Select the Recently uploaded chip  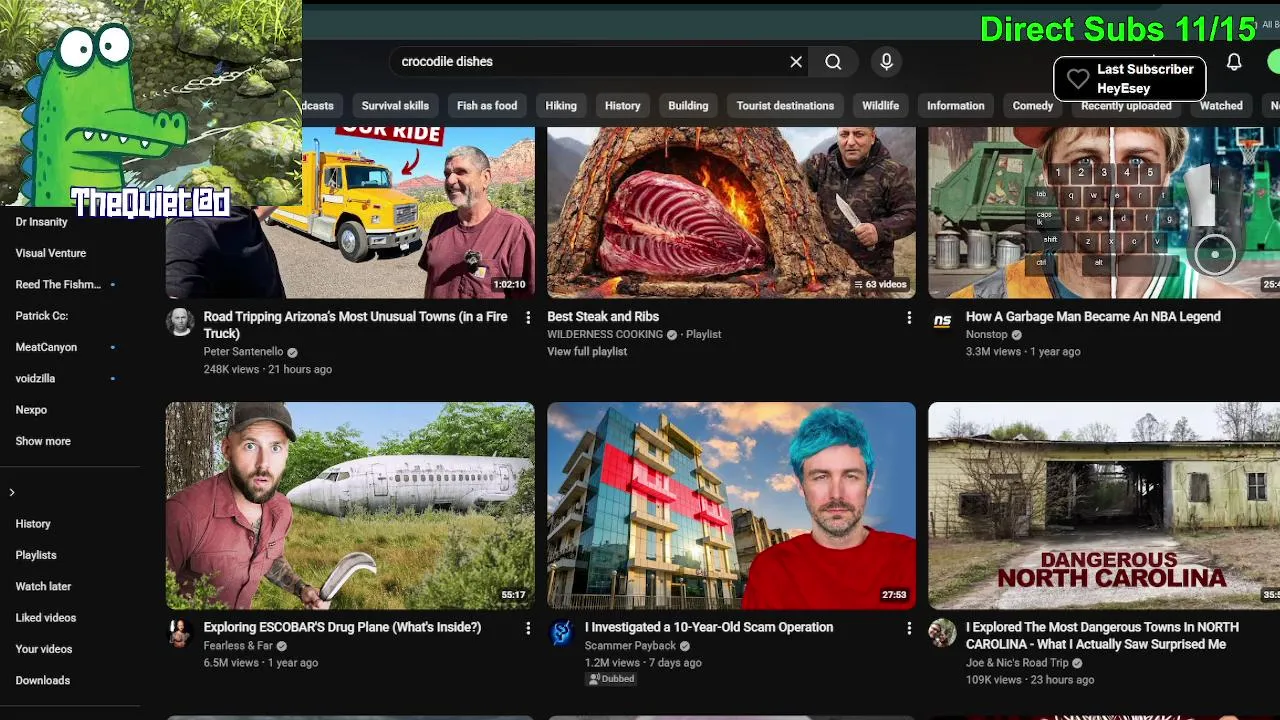(x=1126, y=108)
